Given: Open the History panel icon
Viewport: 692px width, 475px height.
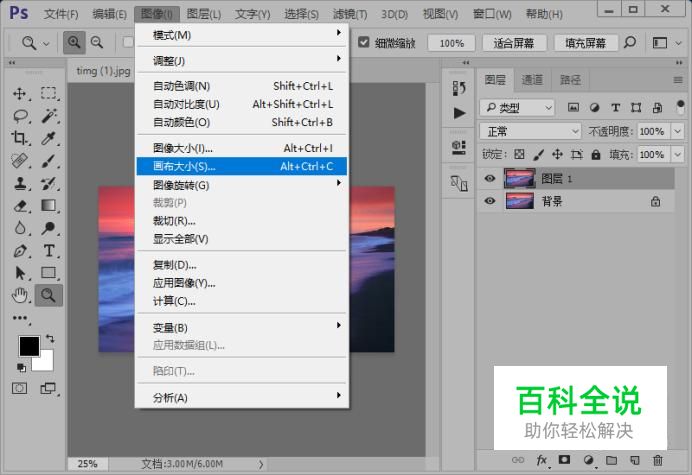Looking at the screenshot, I should pyautogui.click(x=459, y=88).
